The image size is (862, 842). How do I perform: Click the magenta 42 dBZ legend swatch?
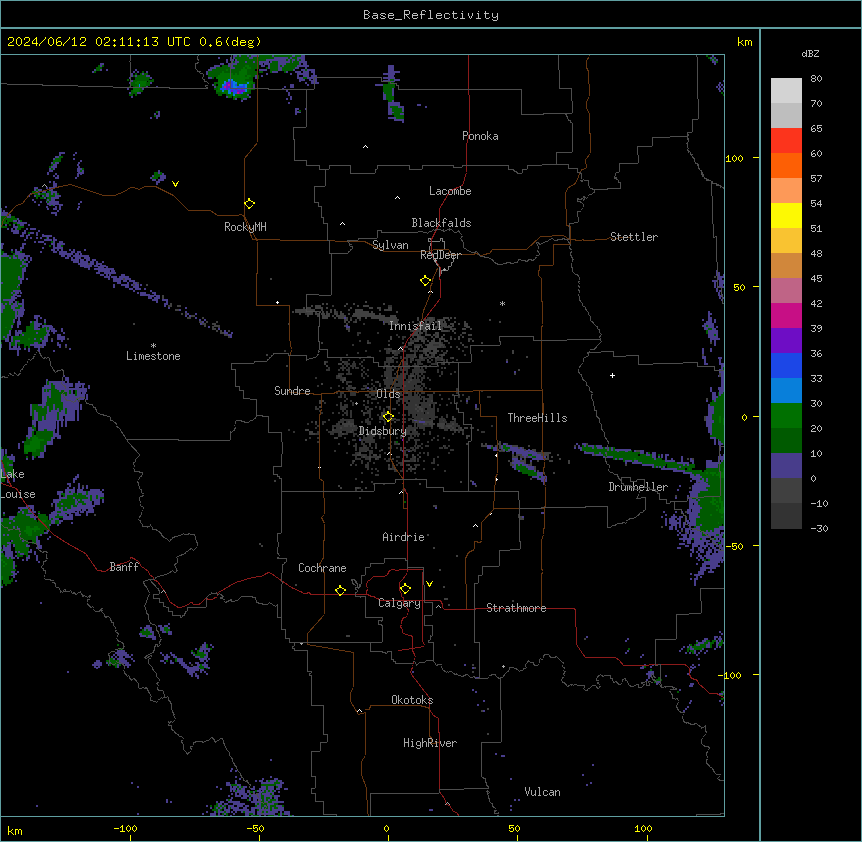pos(786,315)
